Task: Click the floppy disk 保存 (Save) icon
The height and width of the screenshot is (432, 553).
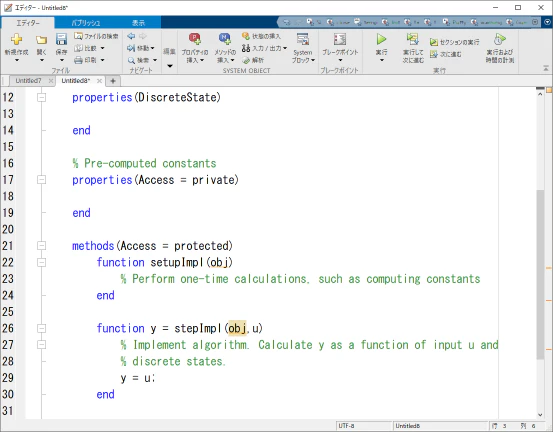Action: (61, 39)
